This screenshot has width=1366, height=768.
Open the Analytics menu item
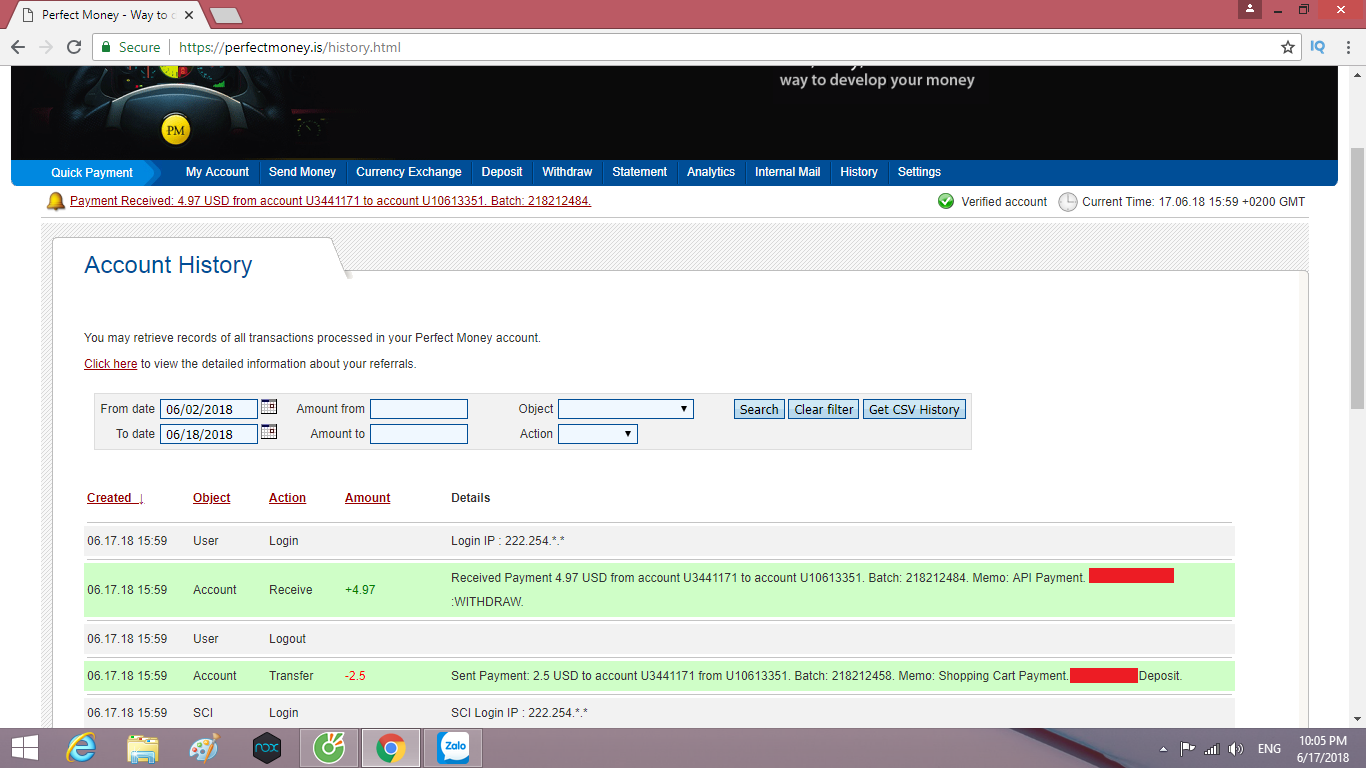click(711, 172)
